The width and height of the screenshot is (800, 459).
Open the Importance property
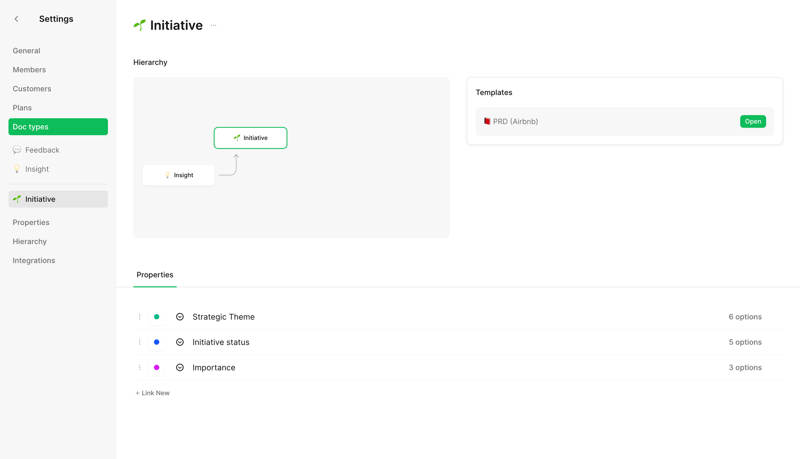(x=214, y=368)
